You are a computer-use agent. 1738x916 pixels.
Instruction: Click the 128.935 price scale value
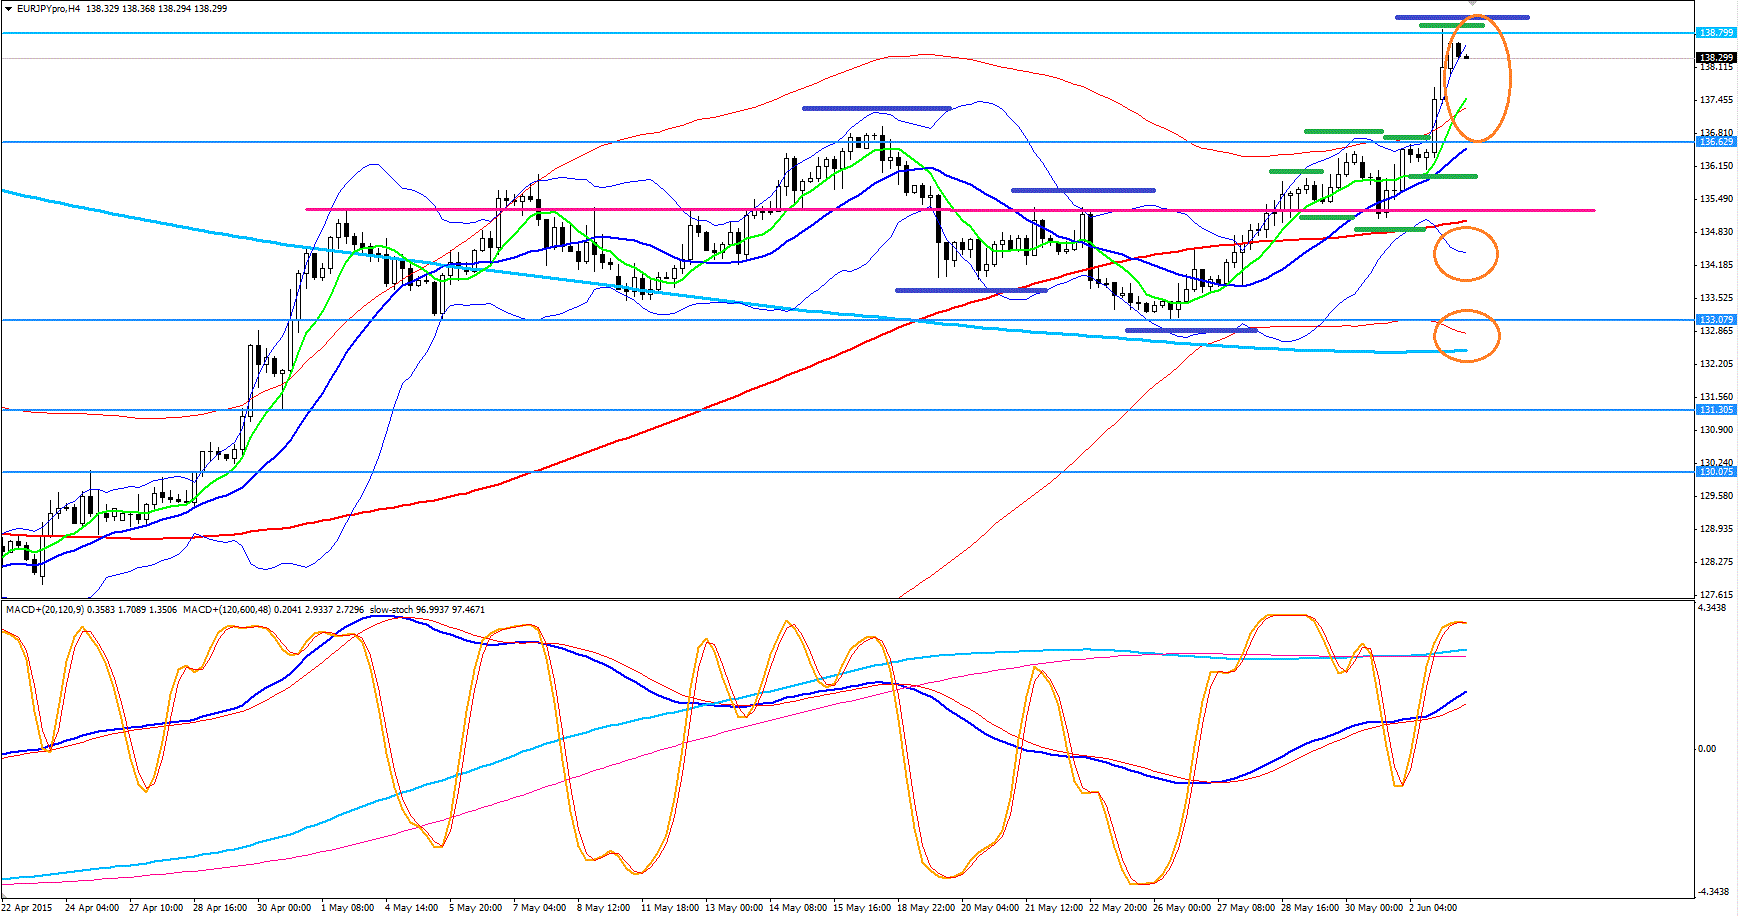[1716, 529]
